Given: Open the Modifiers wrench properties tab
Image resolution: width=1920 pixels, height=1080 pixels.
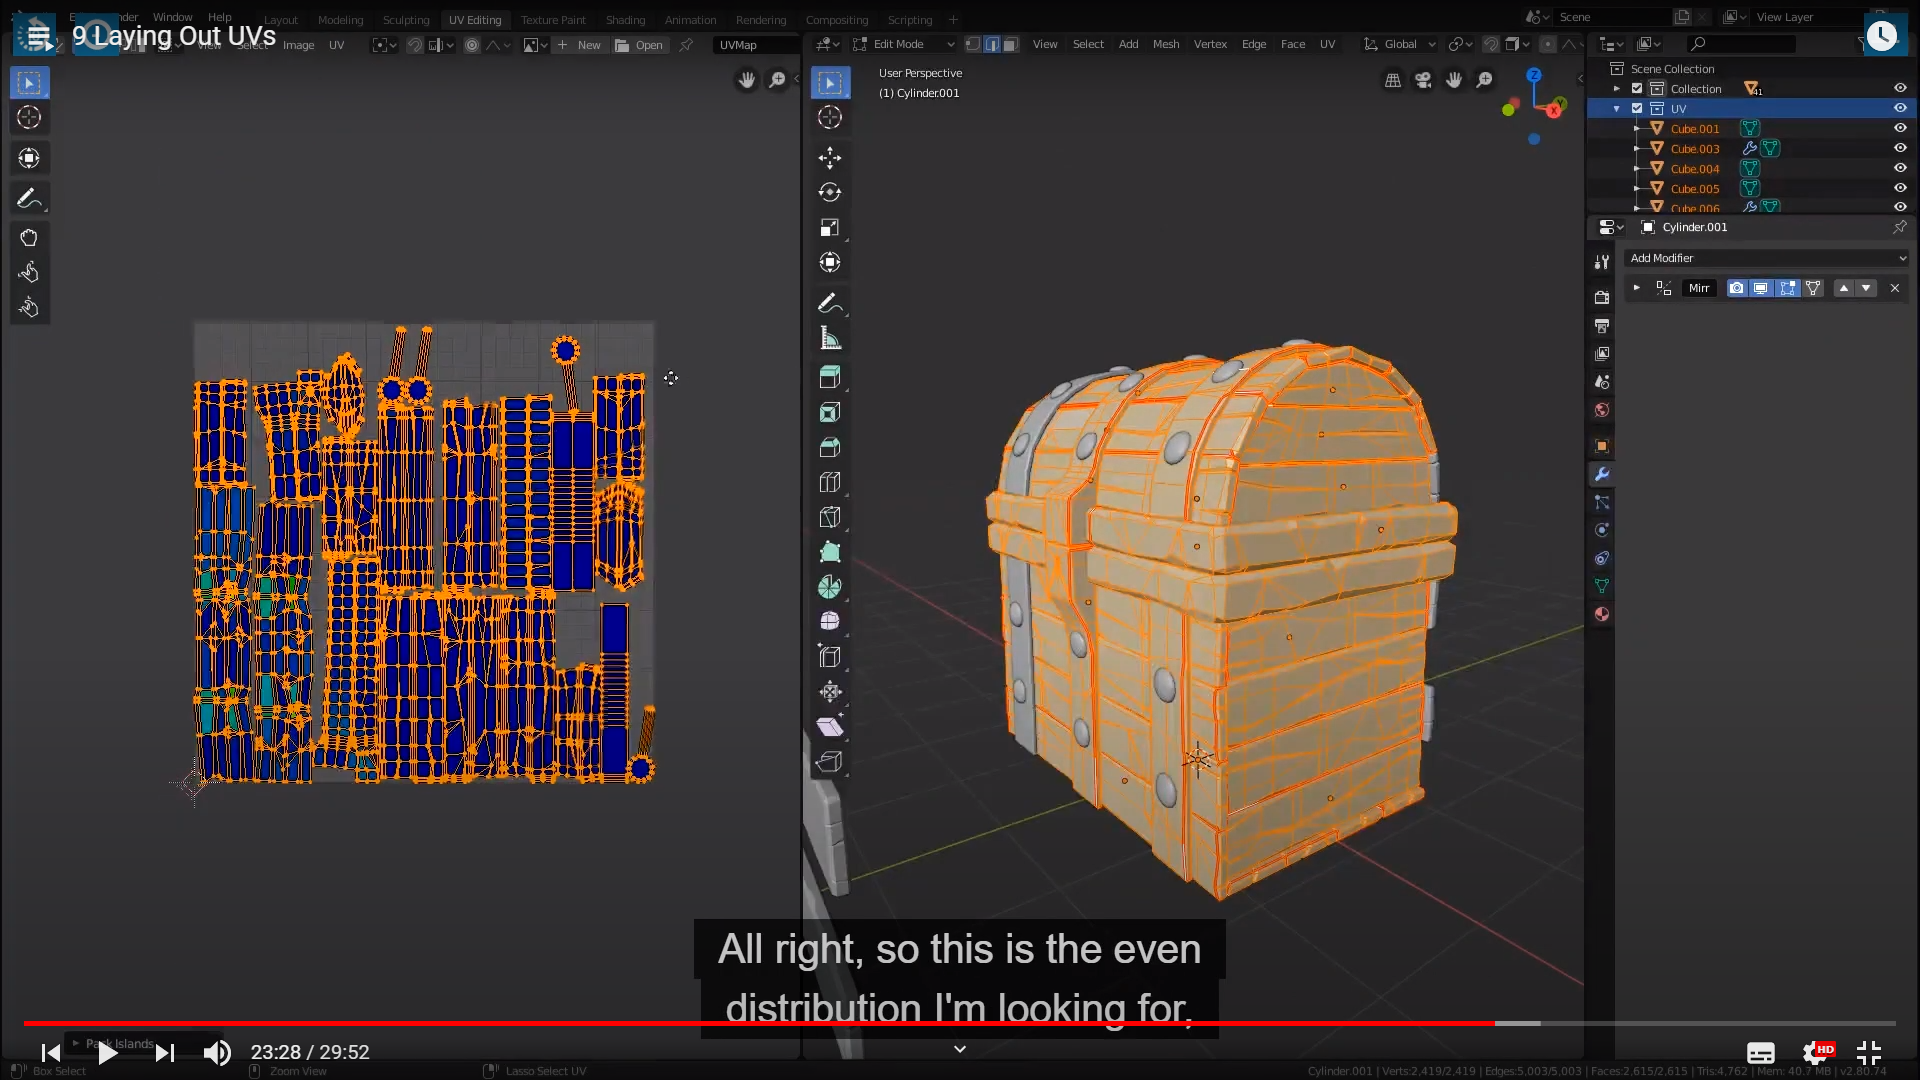Looking at the screenshot, I should [1601, 474].
